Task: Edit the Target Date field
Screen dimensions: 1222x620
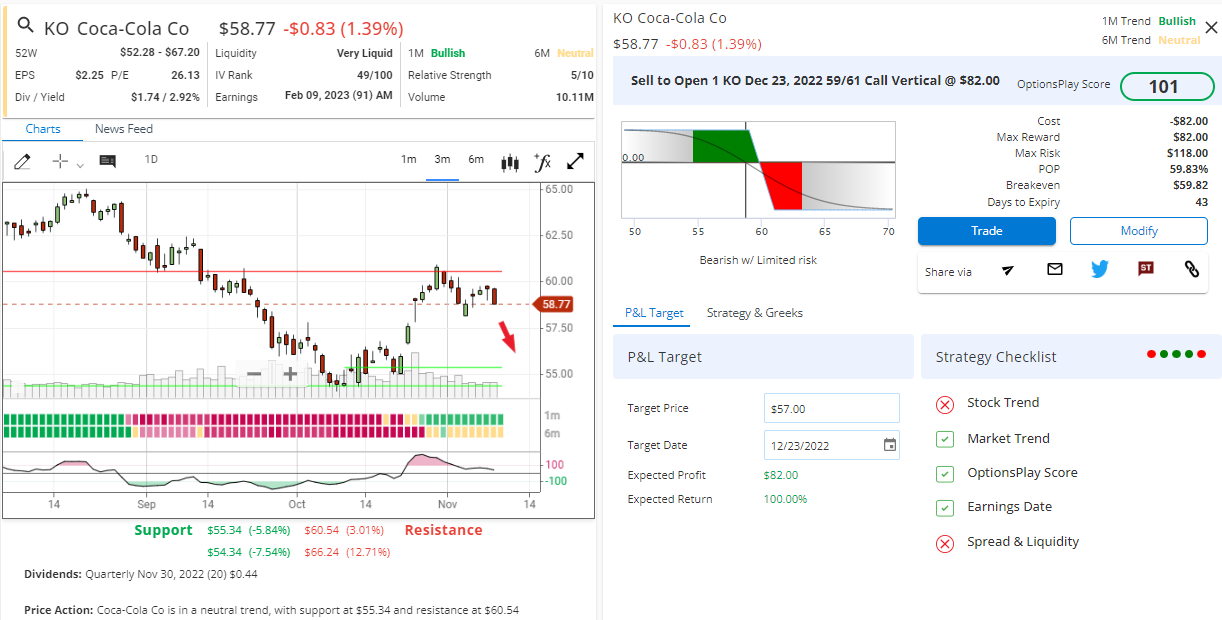Action: (831, 445)
